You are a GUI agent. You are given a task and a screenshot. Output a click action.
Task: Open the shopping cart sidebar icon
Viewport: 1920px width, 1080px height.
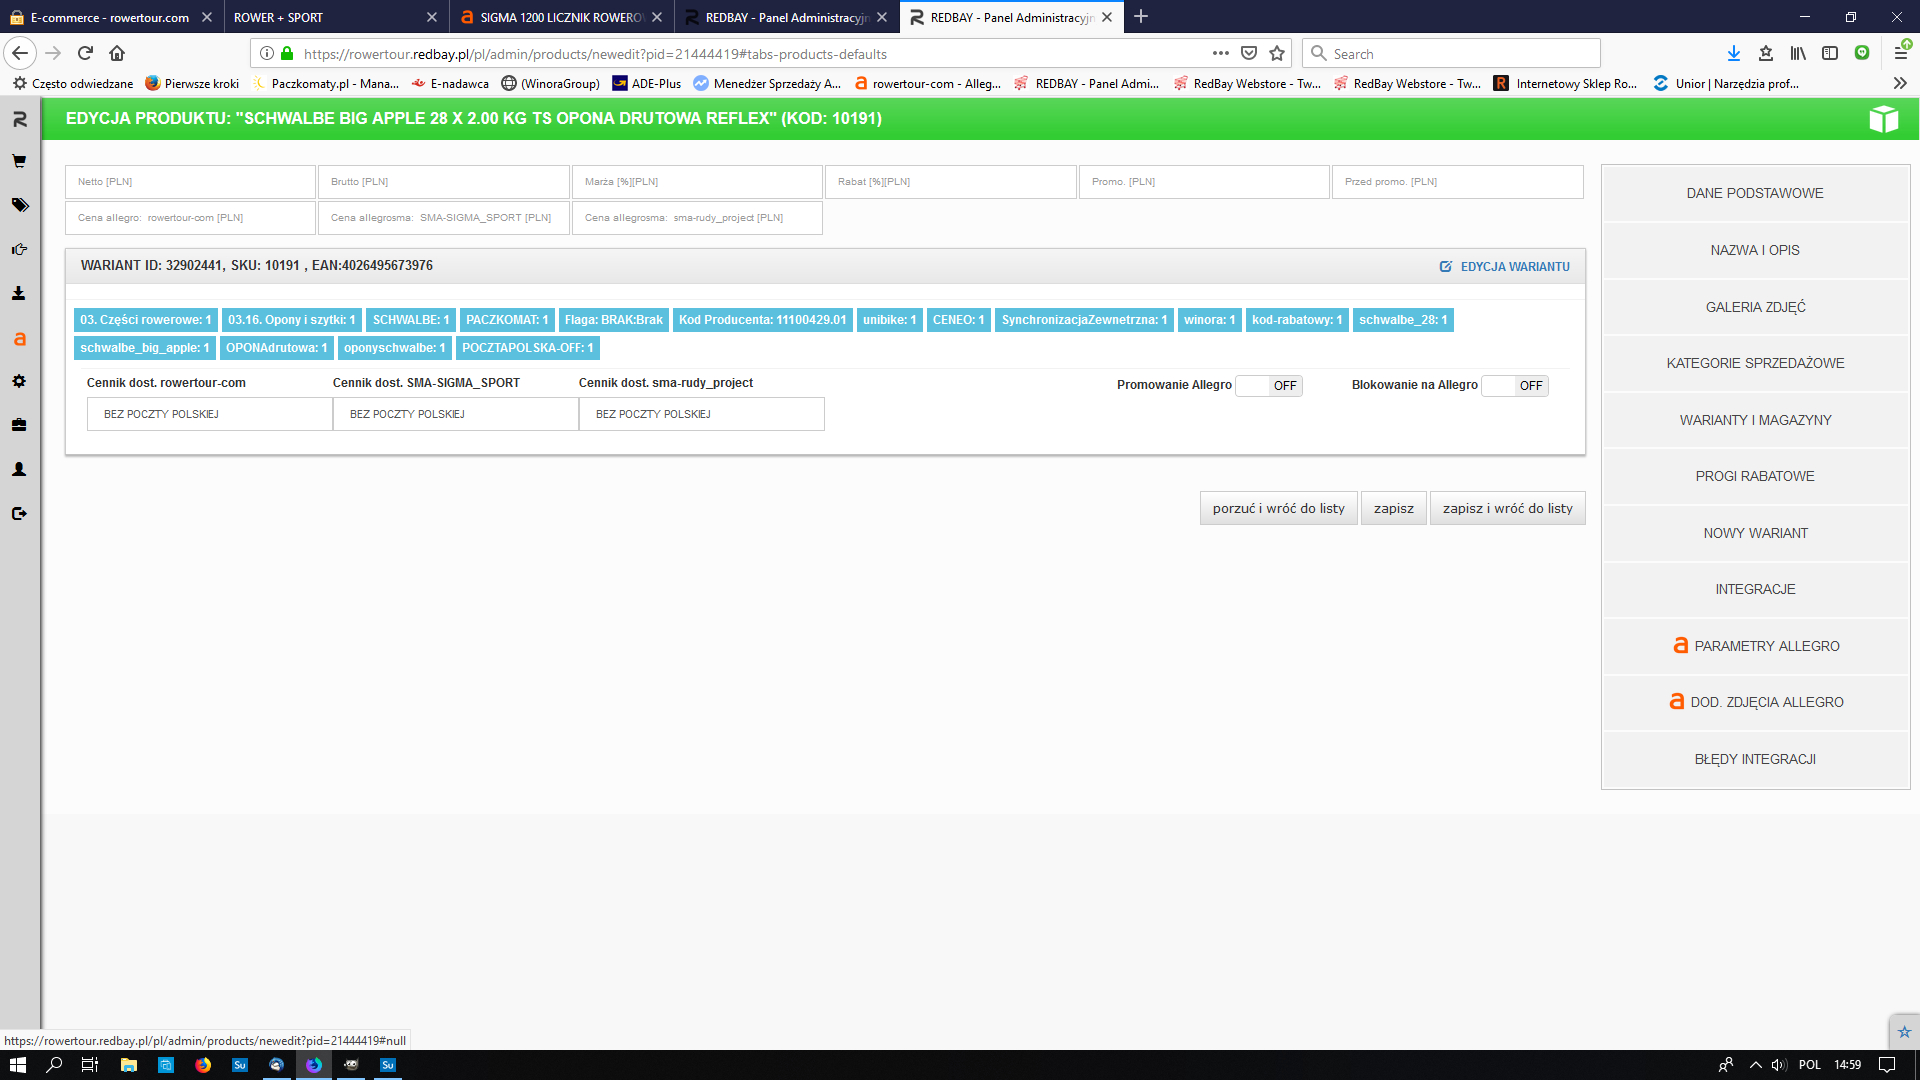(x=19, y=161)
